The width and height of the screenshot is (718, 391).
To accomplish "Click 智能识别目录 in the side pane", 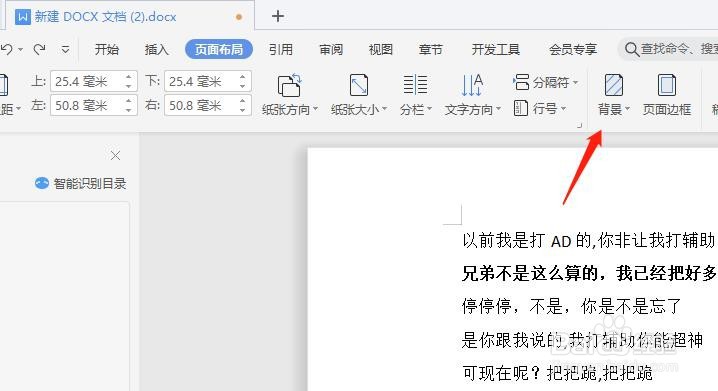I will point(81,184).
